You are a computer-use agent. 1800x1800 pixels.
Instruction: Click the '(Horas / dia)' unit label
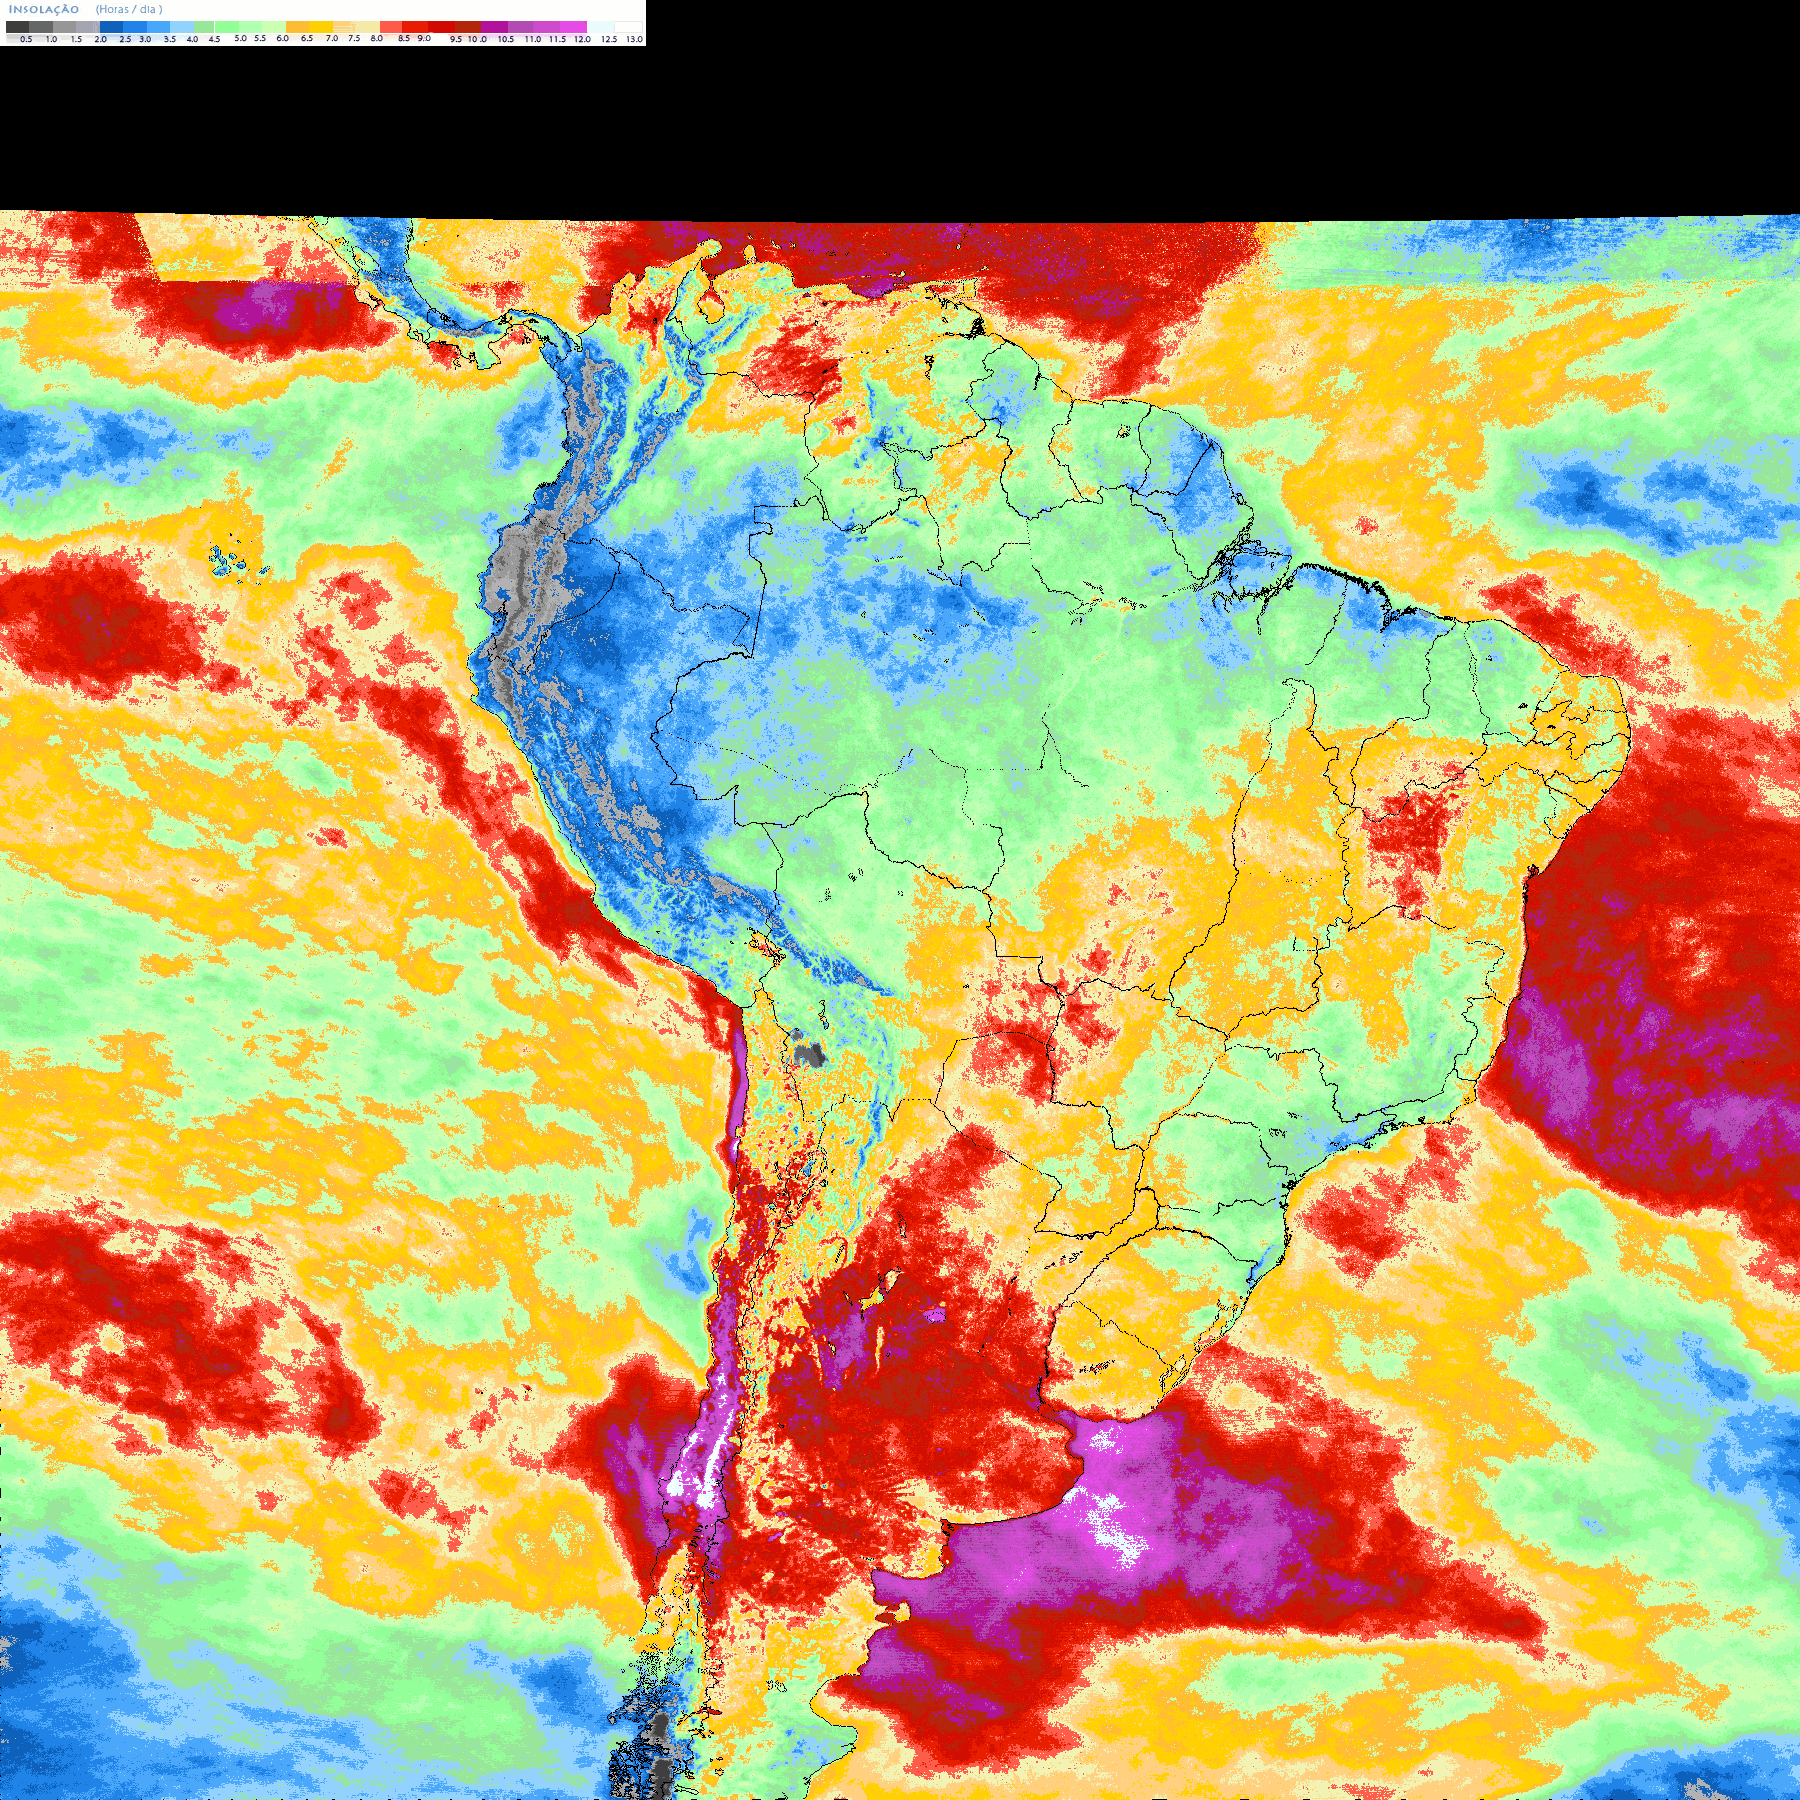129,9
